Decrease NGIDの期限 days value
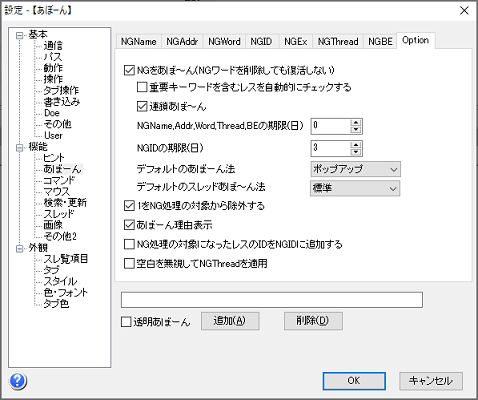 point(356,152)
